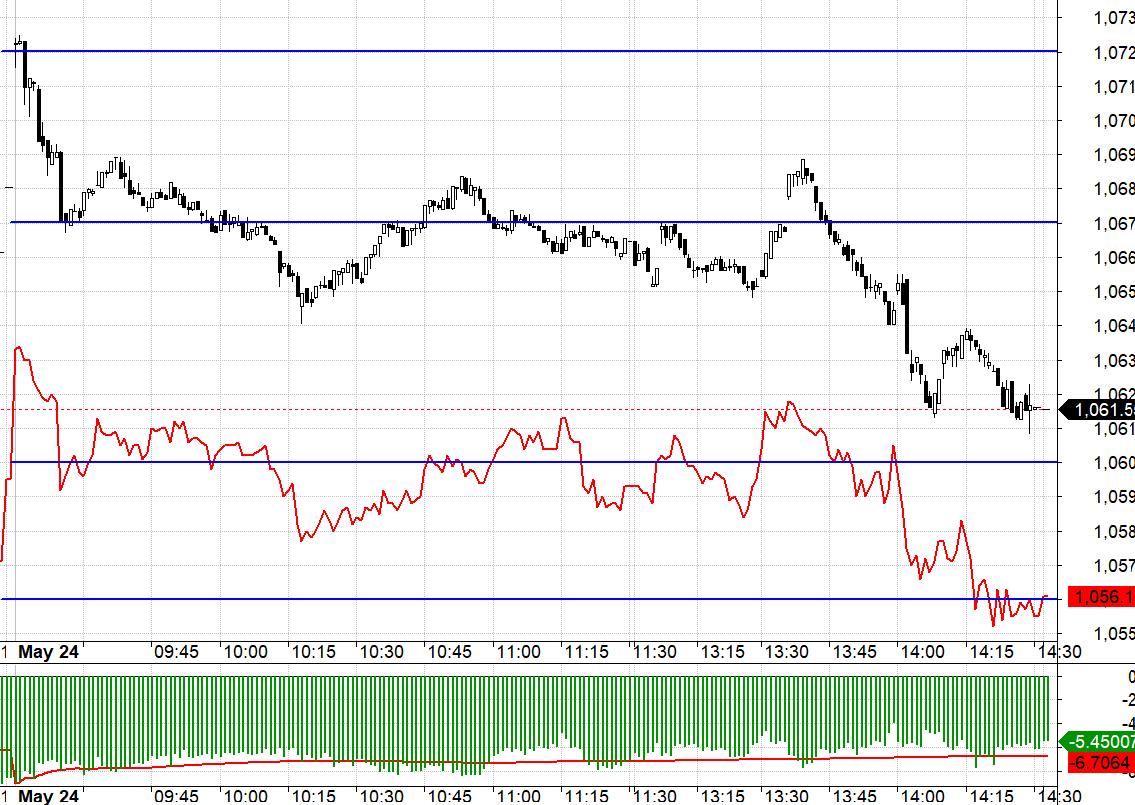
Task: Click the red 1,056.1 price label
Action: pyautogui.click(x=1101, y=597)
